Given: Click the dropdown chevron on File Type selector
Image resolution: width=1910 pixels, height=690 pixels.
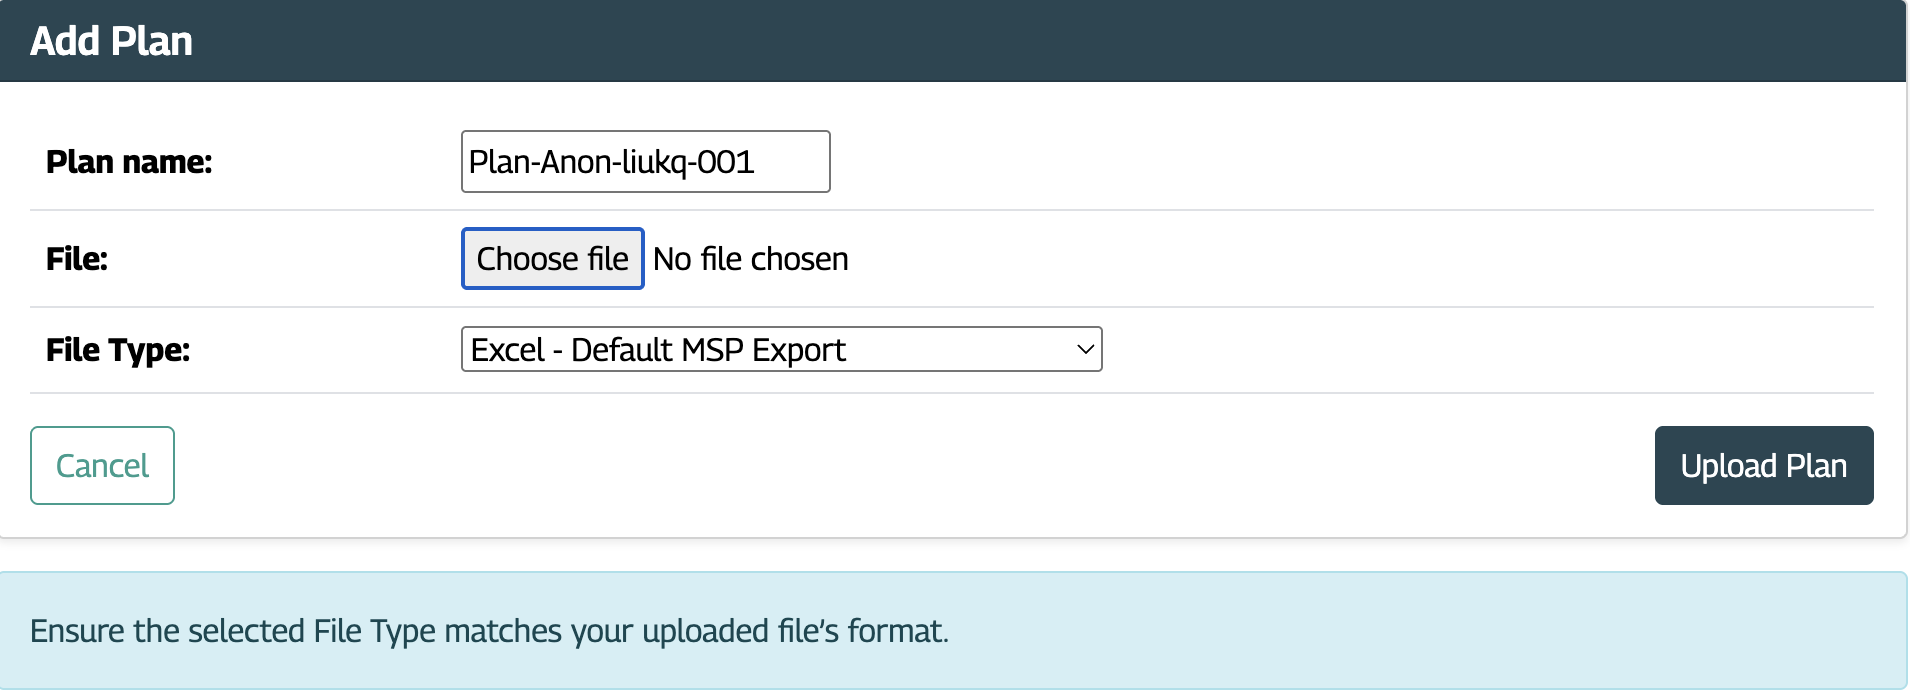Looking at the screenshot, I should [1083, 350].
